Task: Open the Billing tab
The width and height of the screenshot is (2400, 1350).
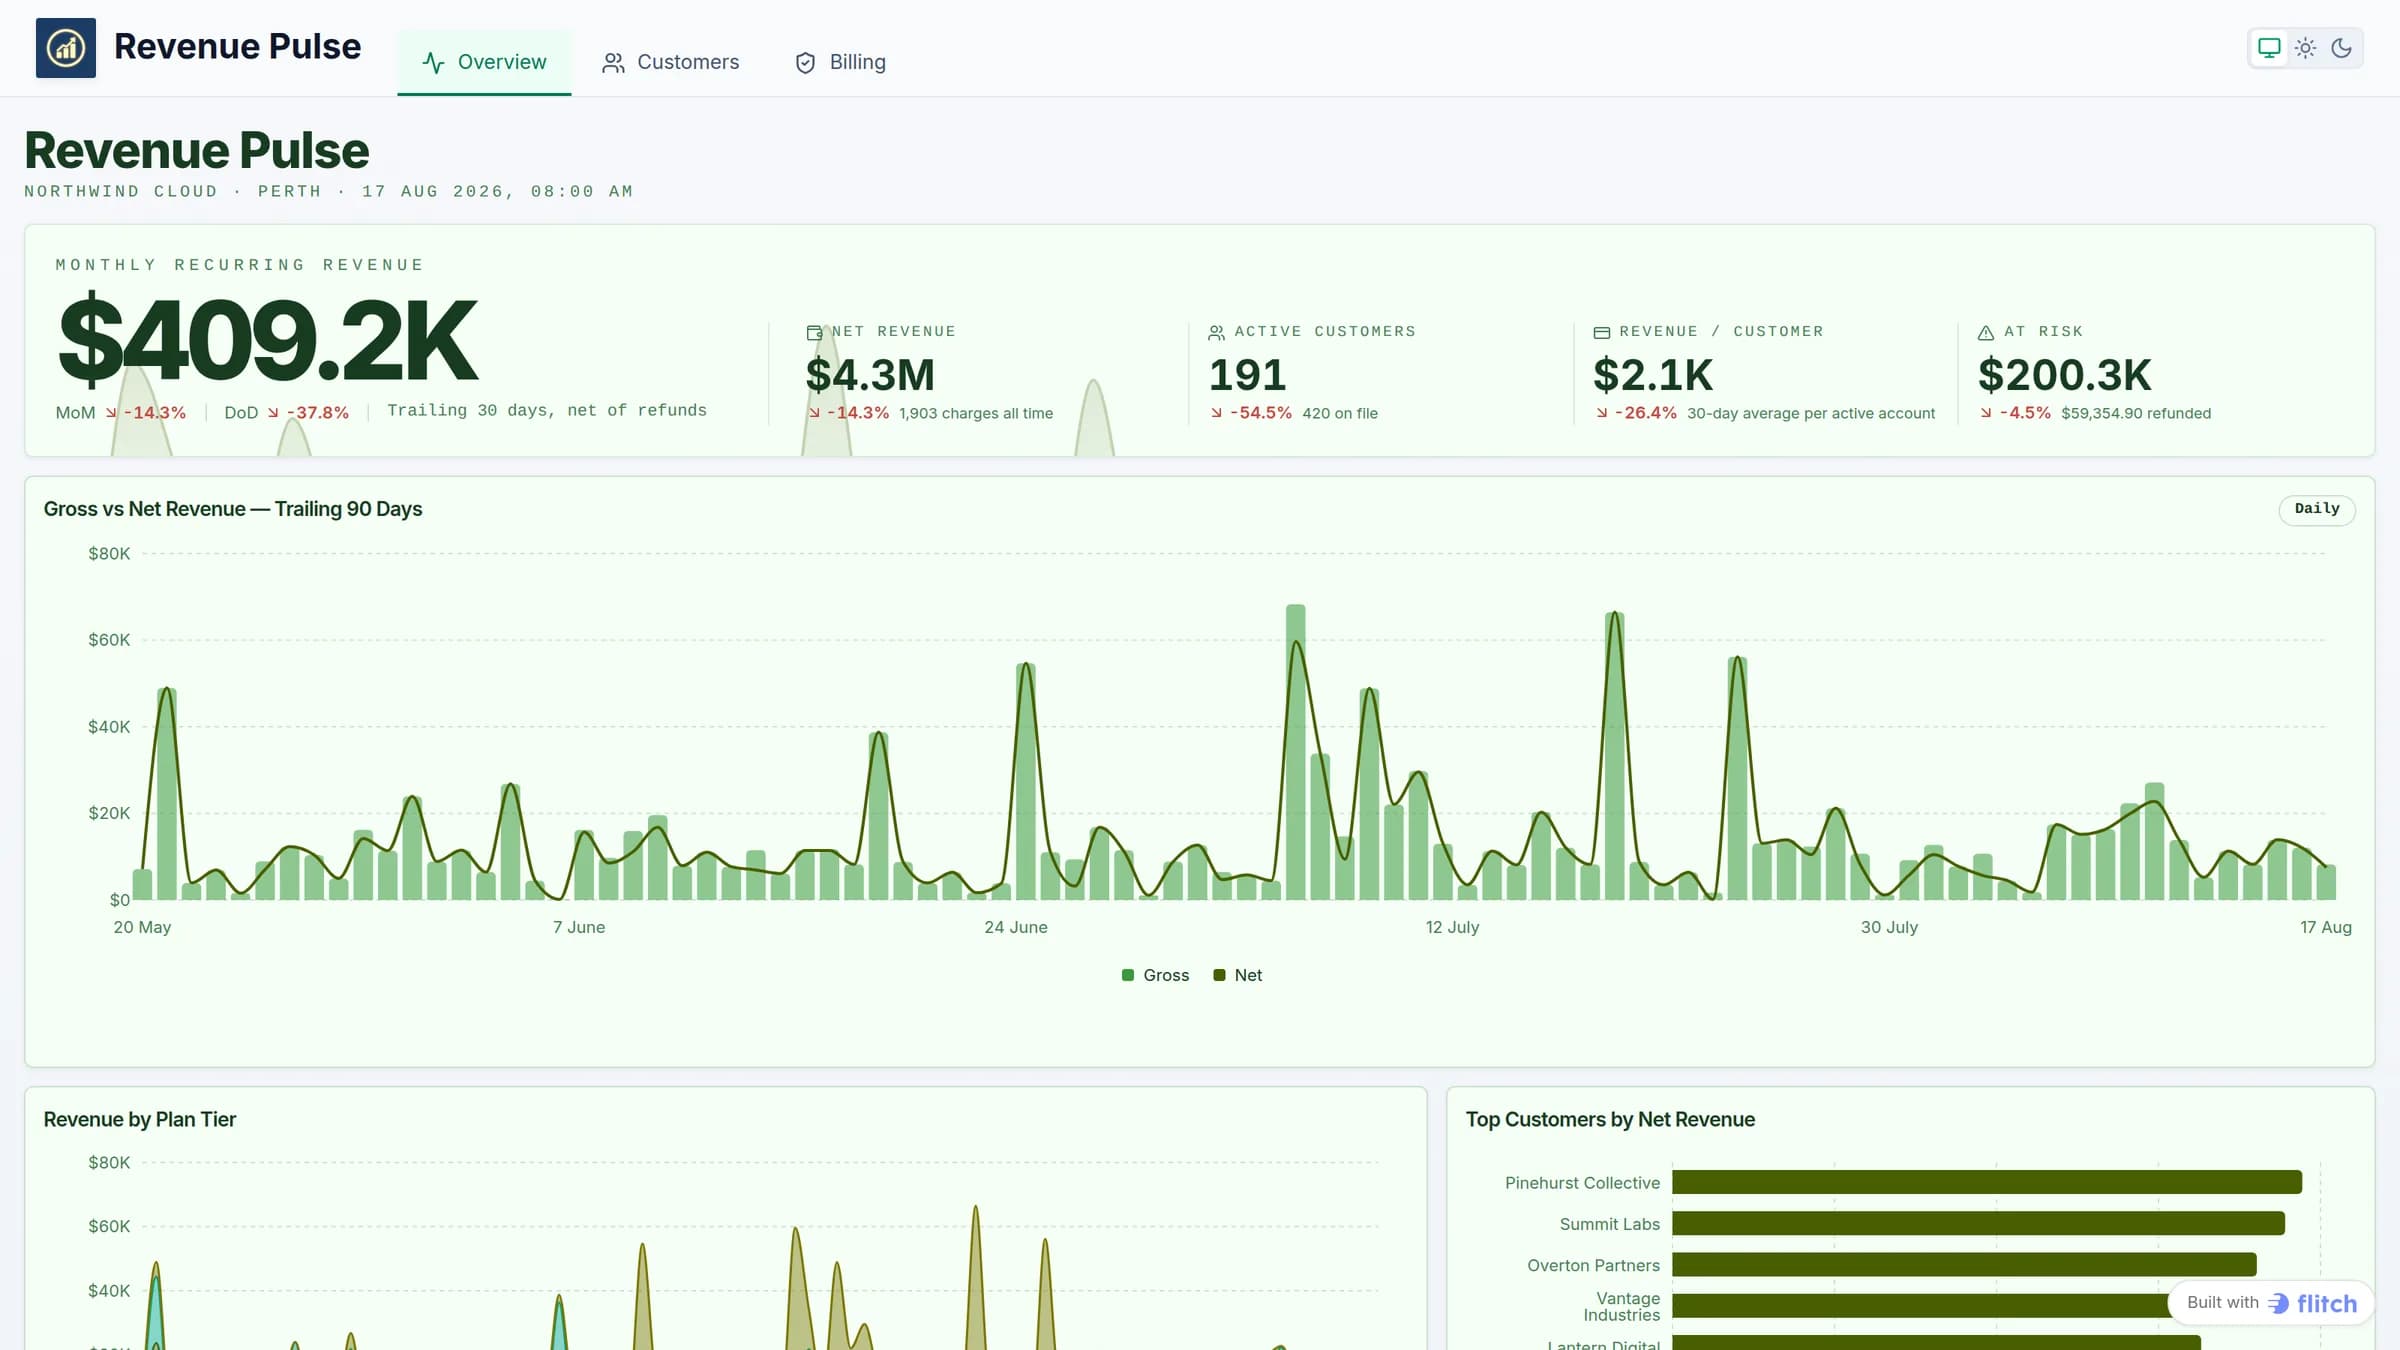Action: coord(840,62)
